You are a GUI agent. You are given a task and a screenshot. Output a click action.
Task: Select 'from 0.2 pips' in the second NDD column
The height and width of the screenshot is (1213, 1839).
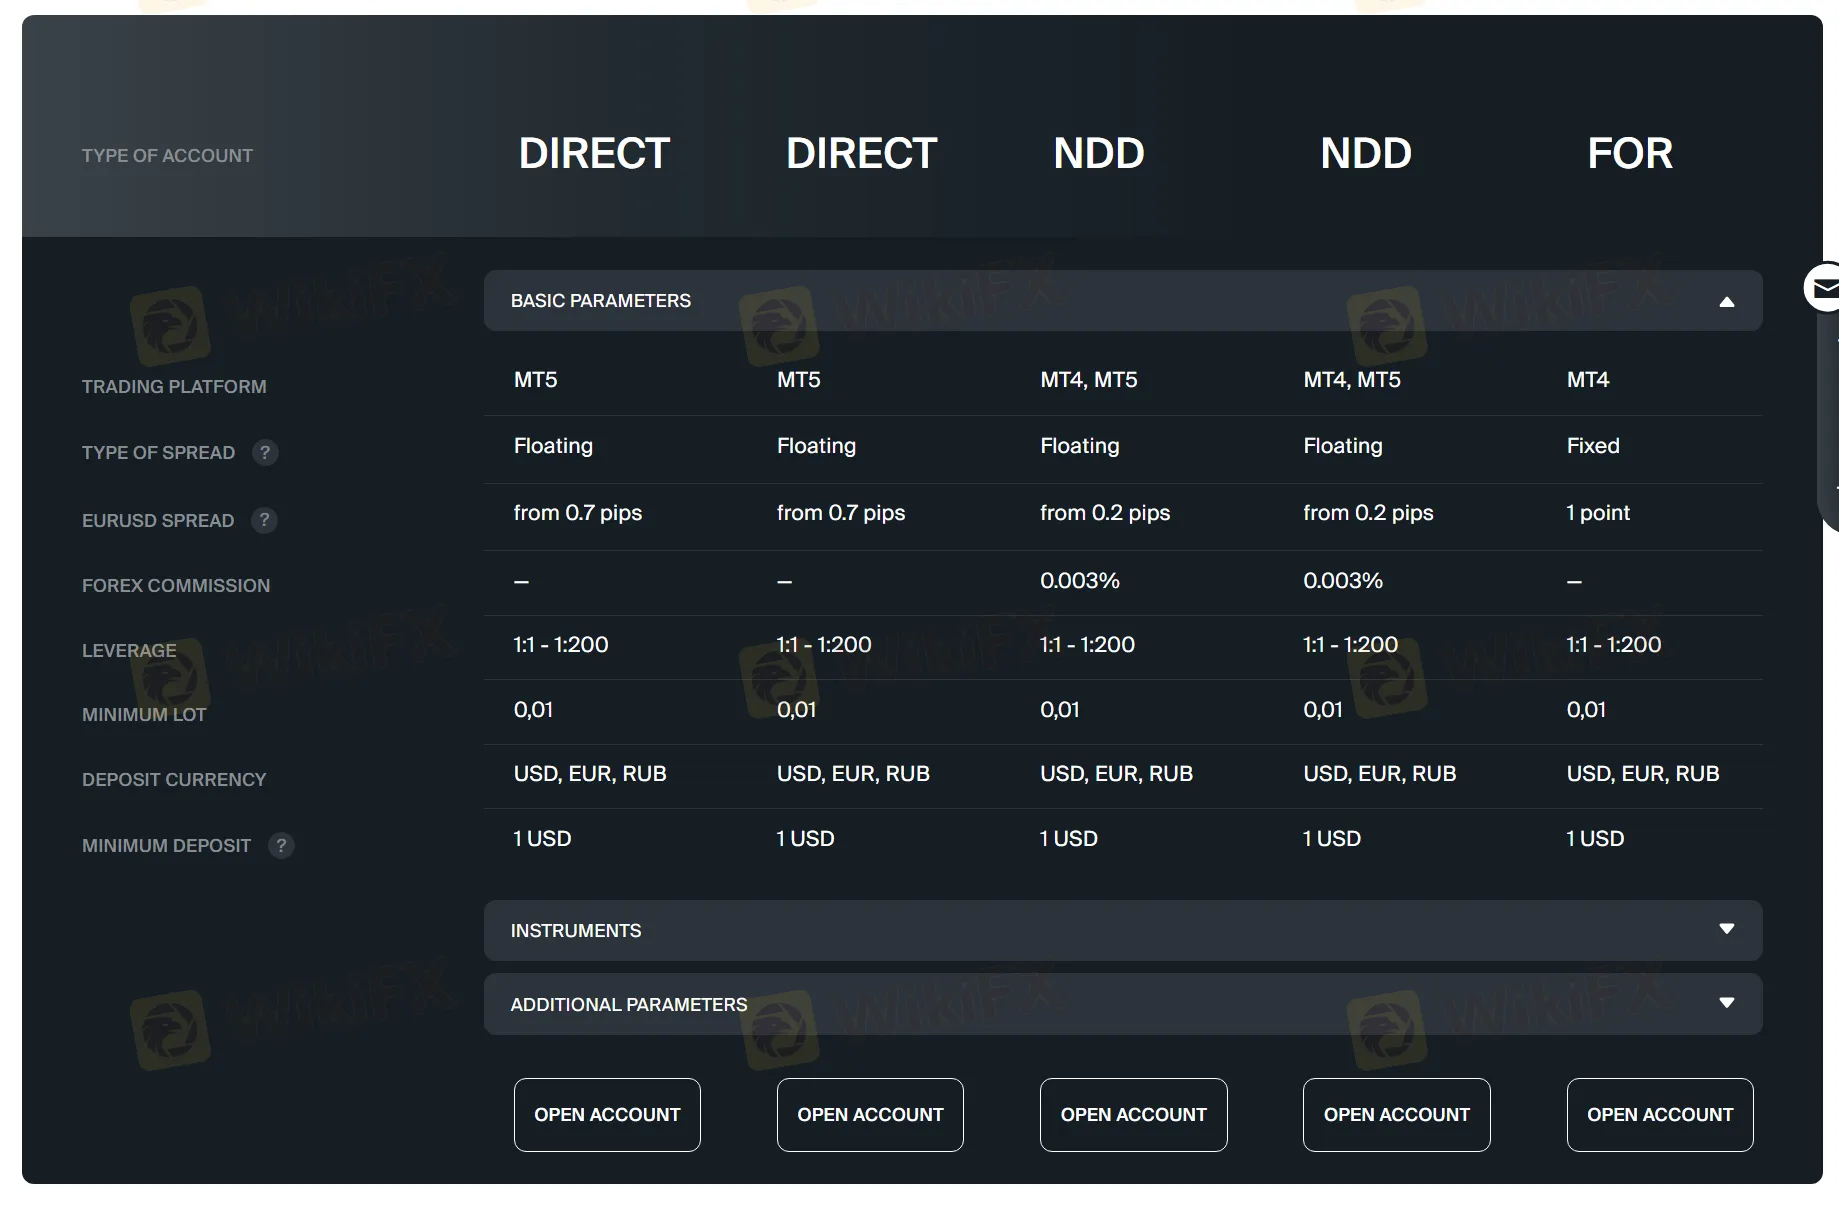pos(1368,513)
